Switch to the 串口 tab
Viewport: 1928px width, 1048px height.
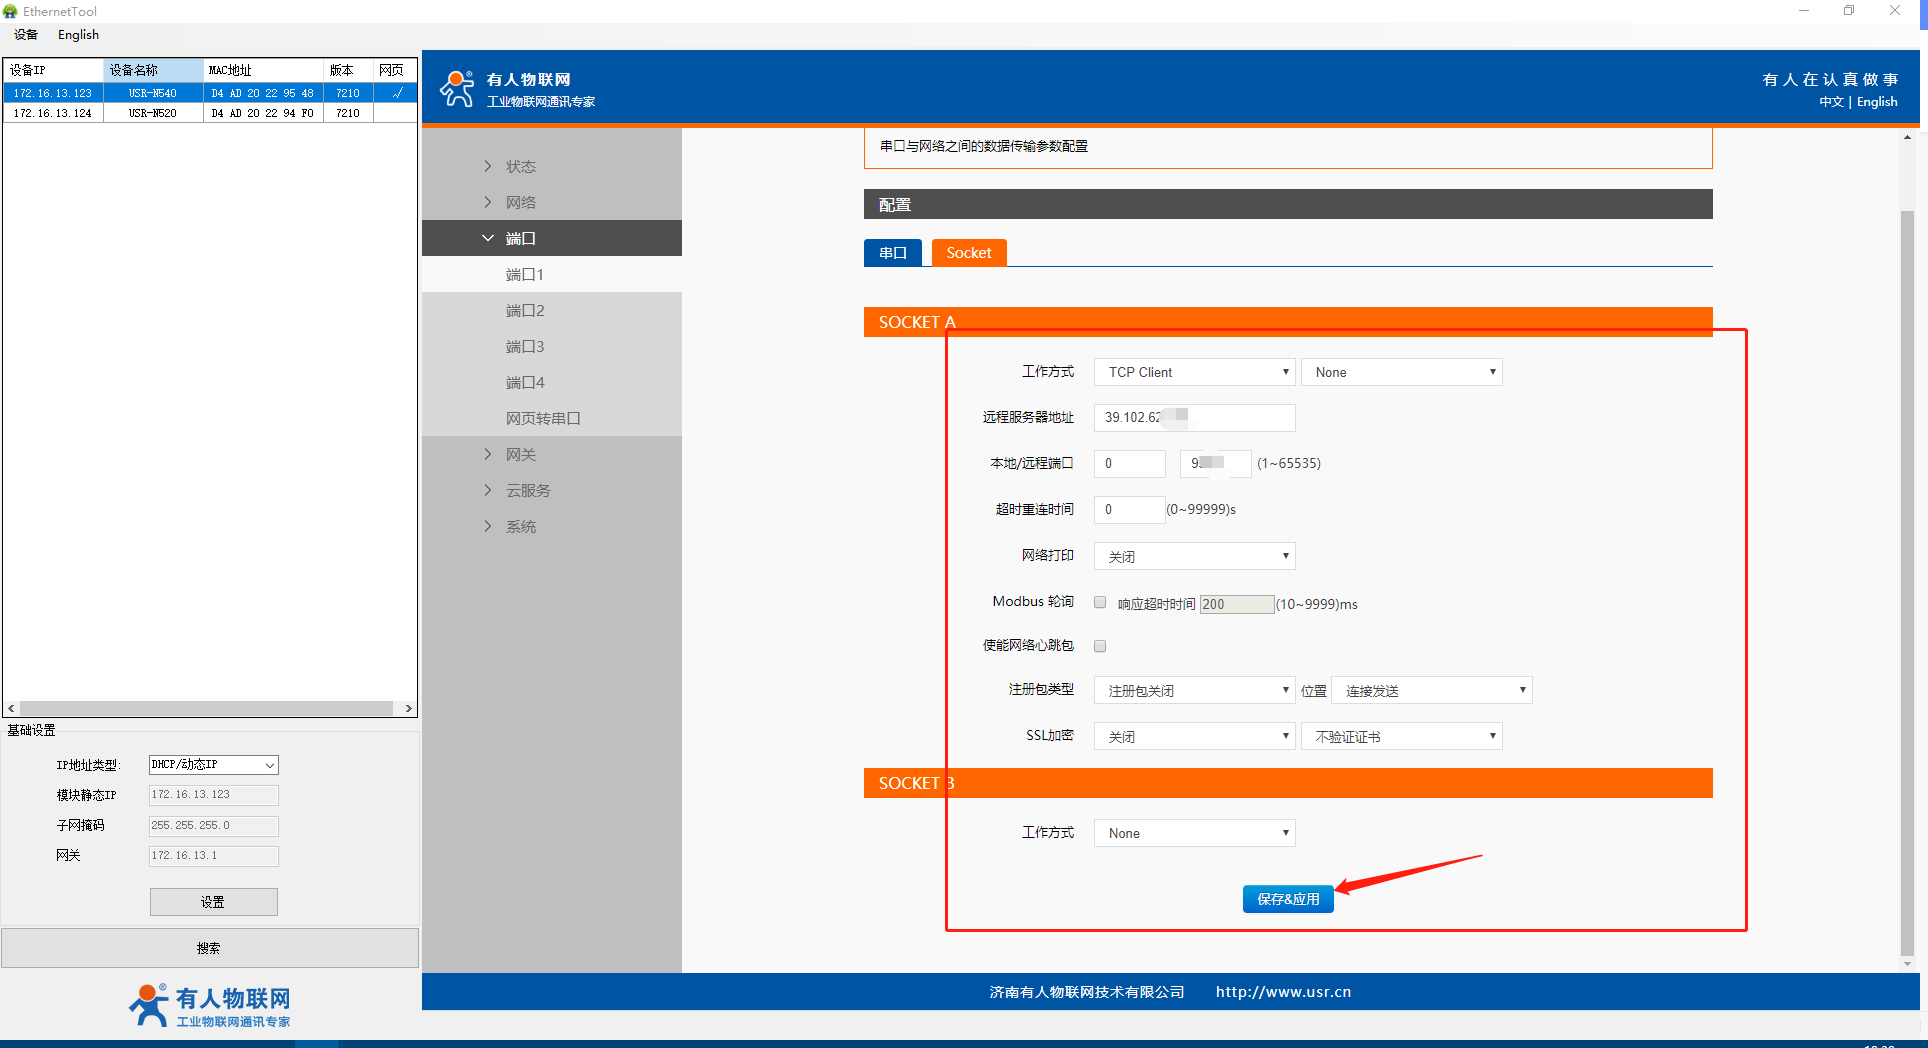pos(892,253)
